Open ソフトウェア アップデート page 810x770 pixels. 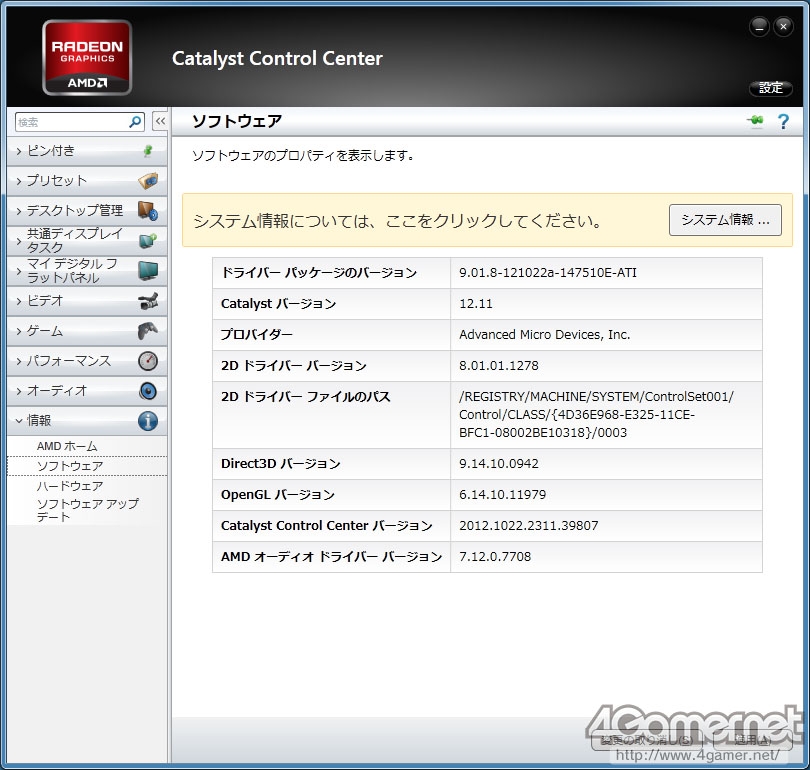coord(87,510)
